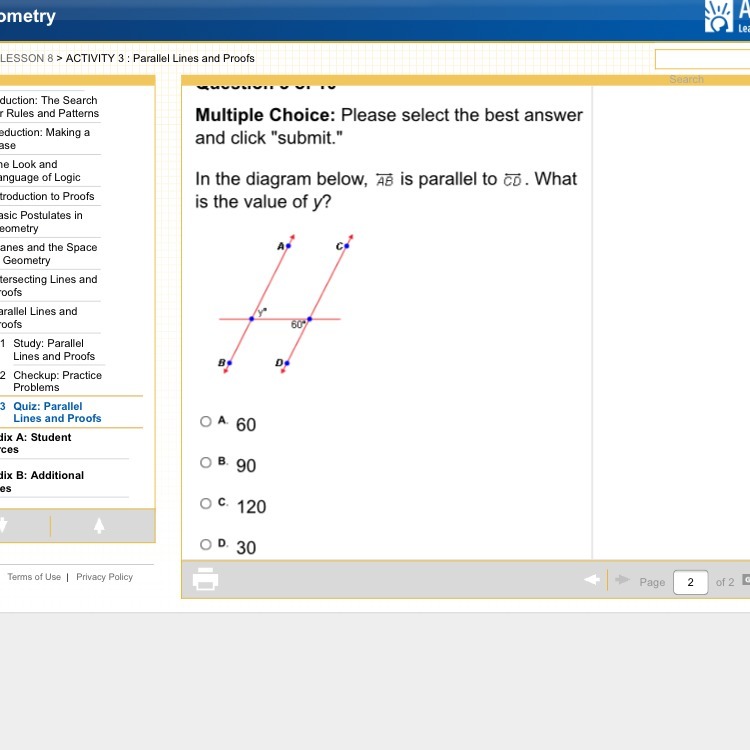Click the down arrow in sidebar footer
The height and width of the screenshot is (750, 750).
click(3, 525)
